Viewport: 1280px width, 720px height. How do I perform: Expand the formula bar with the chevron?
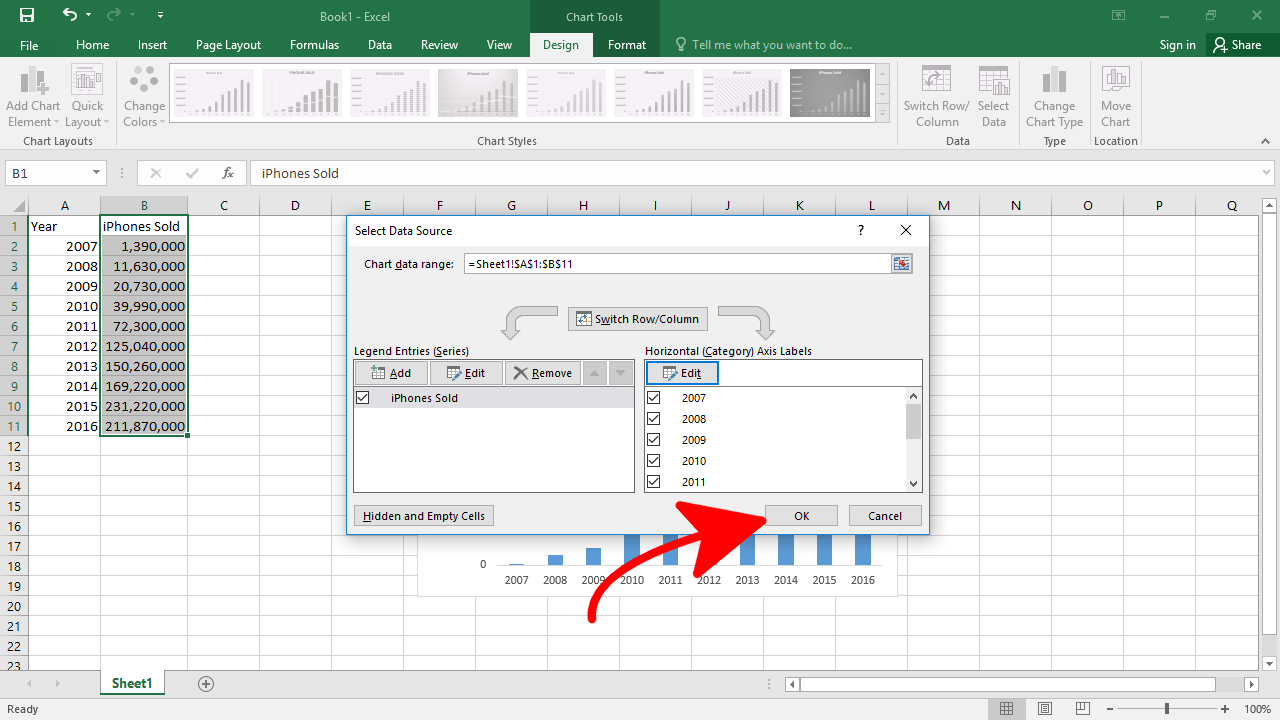[1265, 173]
